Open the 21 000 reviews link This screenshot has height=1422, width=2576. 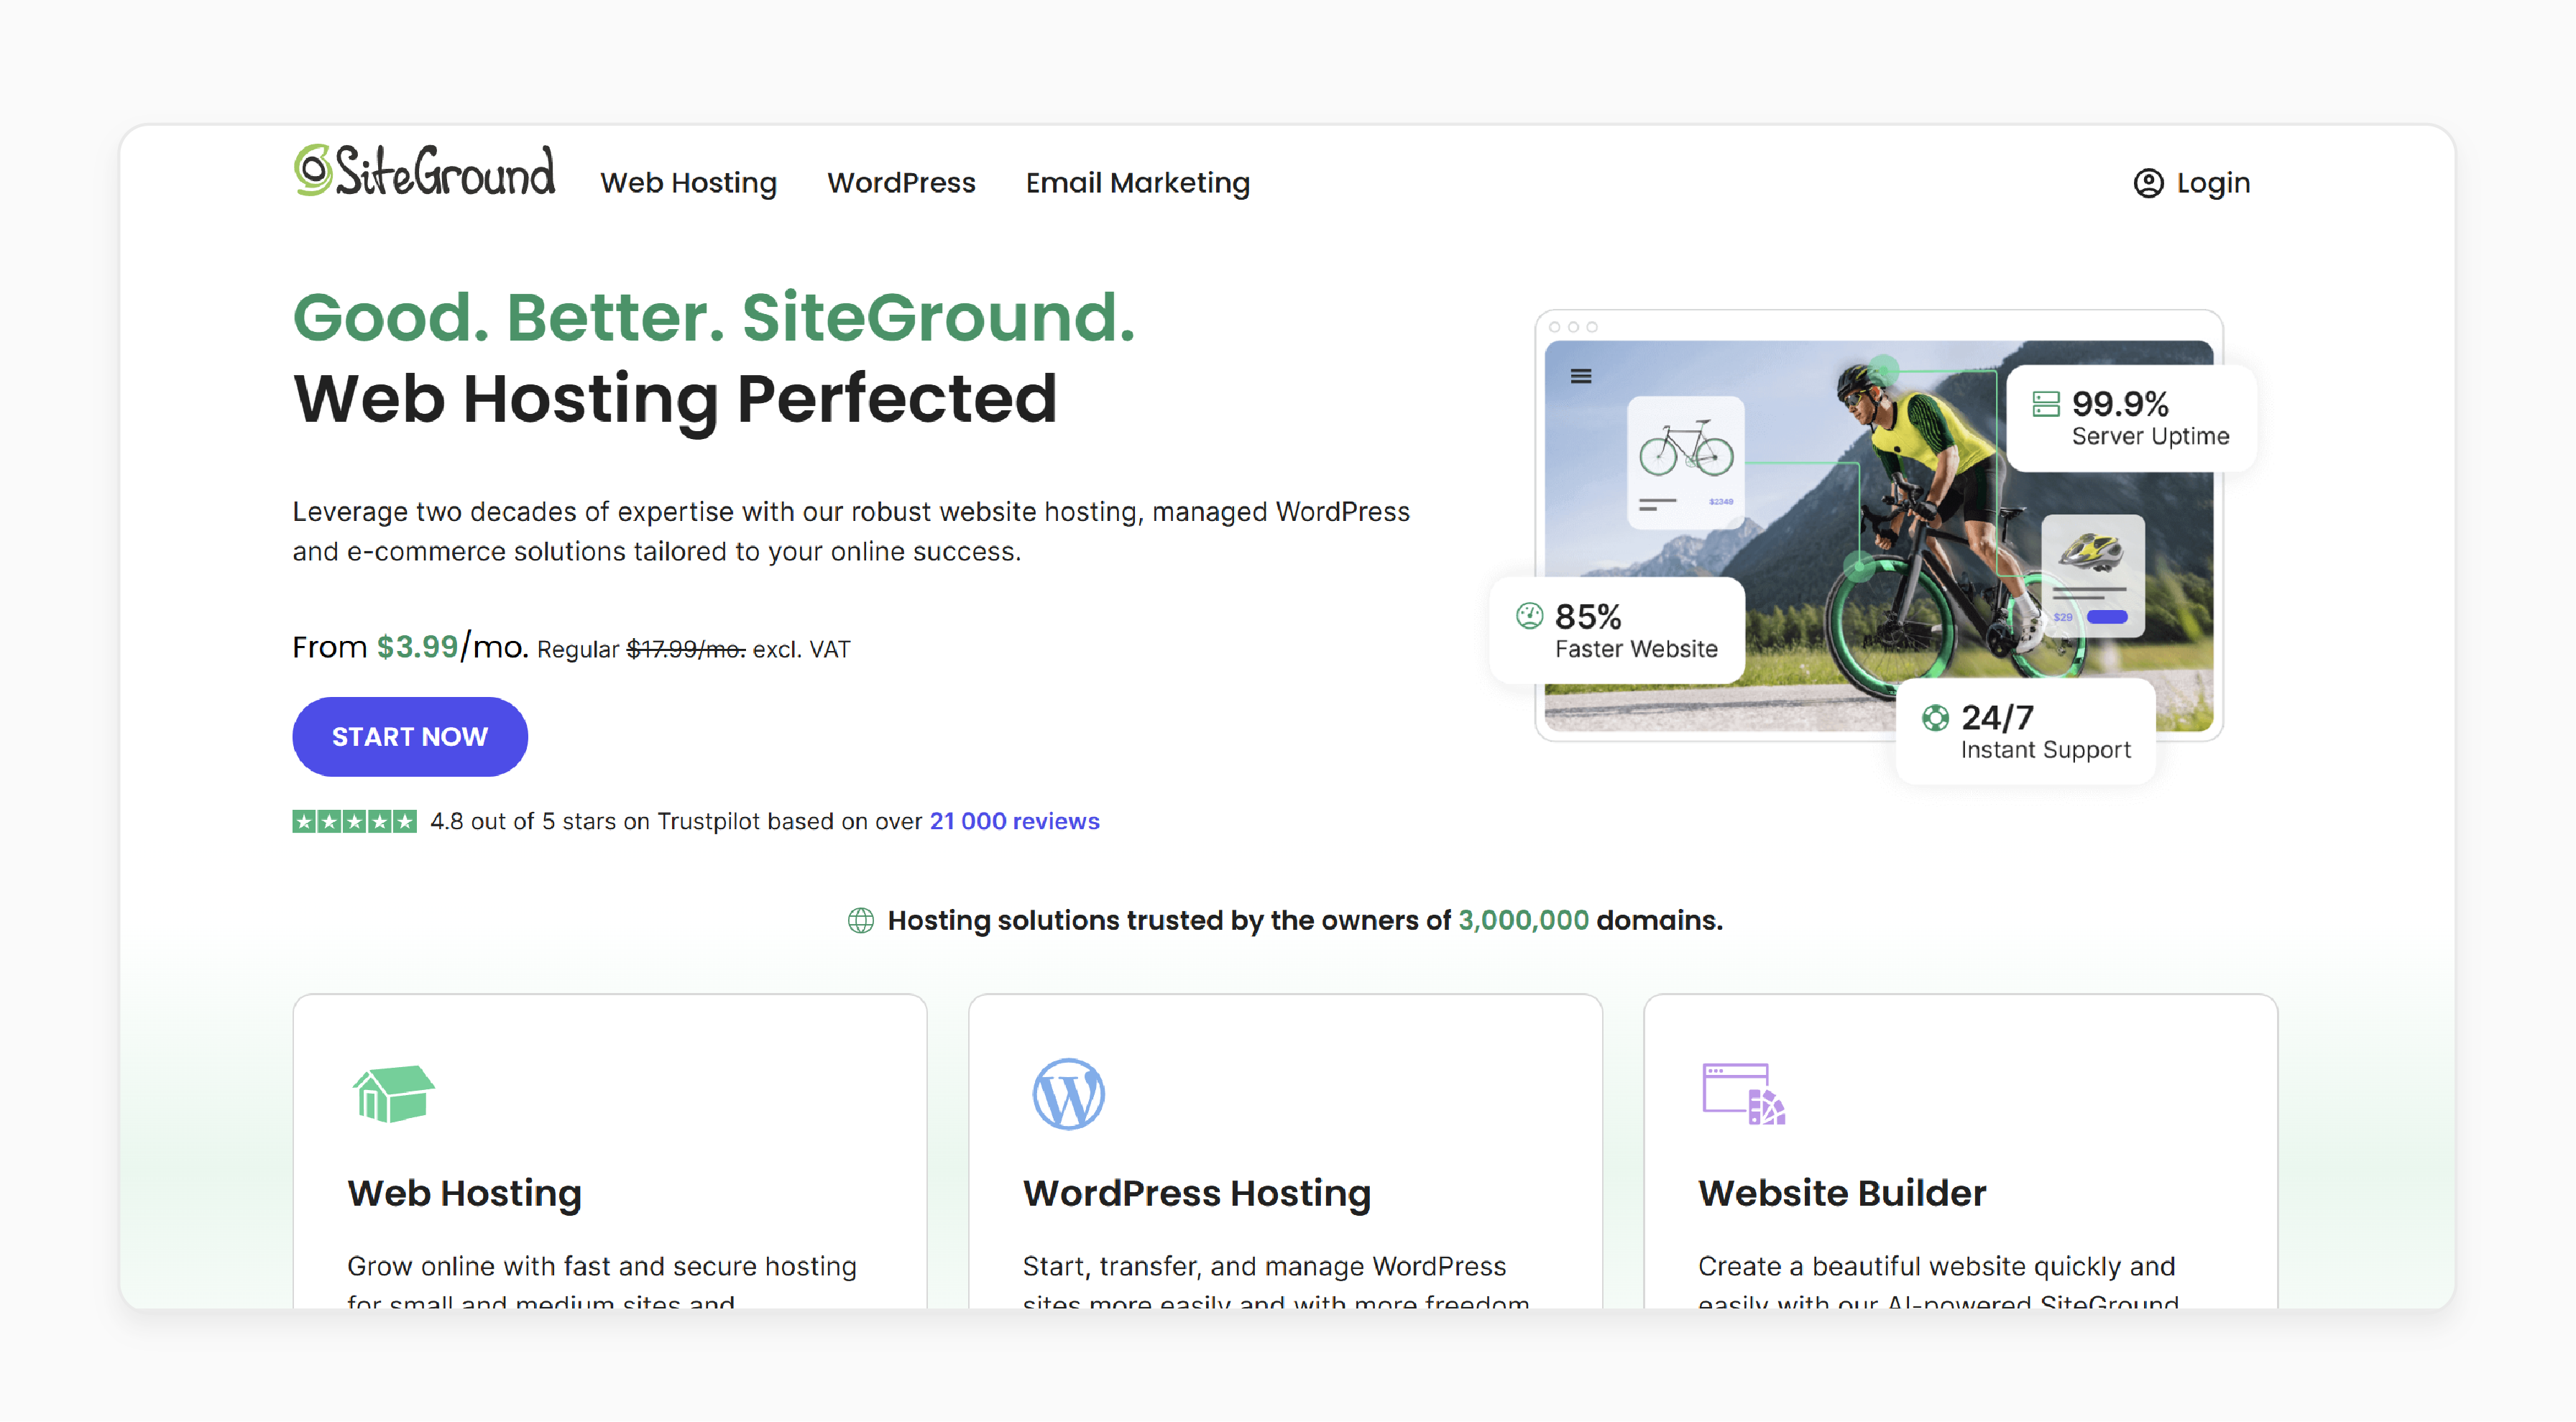click(x=1014, y=821)
